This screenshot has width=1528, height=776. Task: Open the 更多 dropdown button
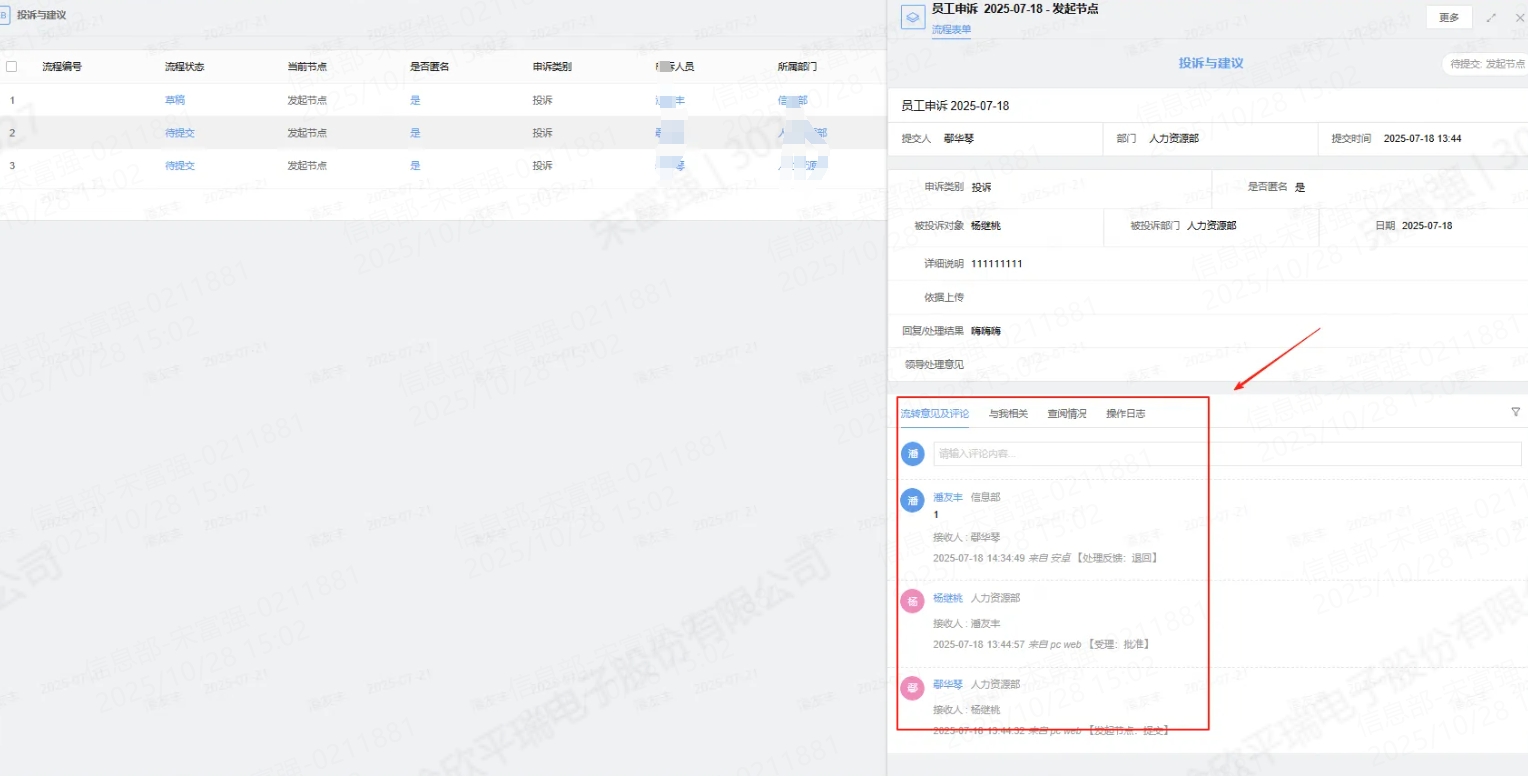(x=1449, y=18)
